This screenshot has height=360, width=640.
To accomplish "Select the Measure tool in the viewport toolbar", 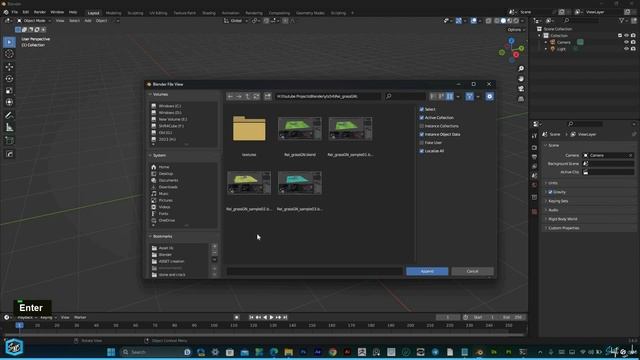I will coord(9,128).
